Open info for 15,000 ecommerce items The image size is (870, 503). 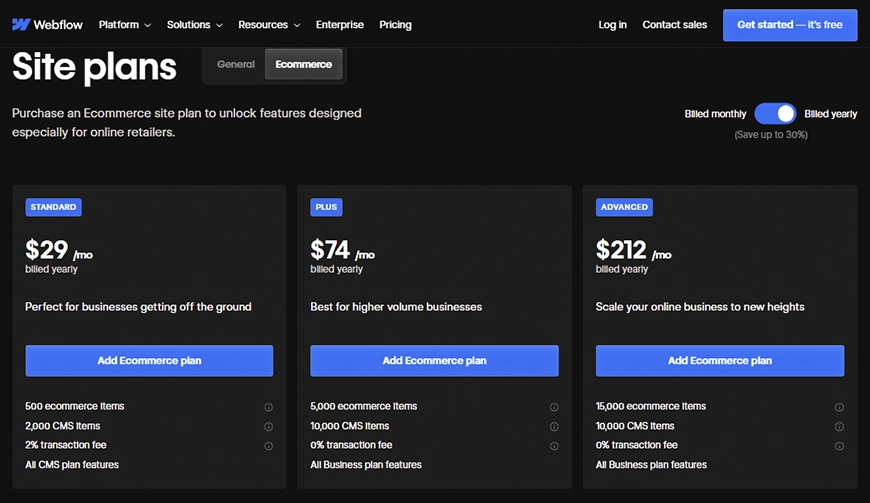click(839, 407)
